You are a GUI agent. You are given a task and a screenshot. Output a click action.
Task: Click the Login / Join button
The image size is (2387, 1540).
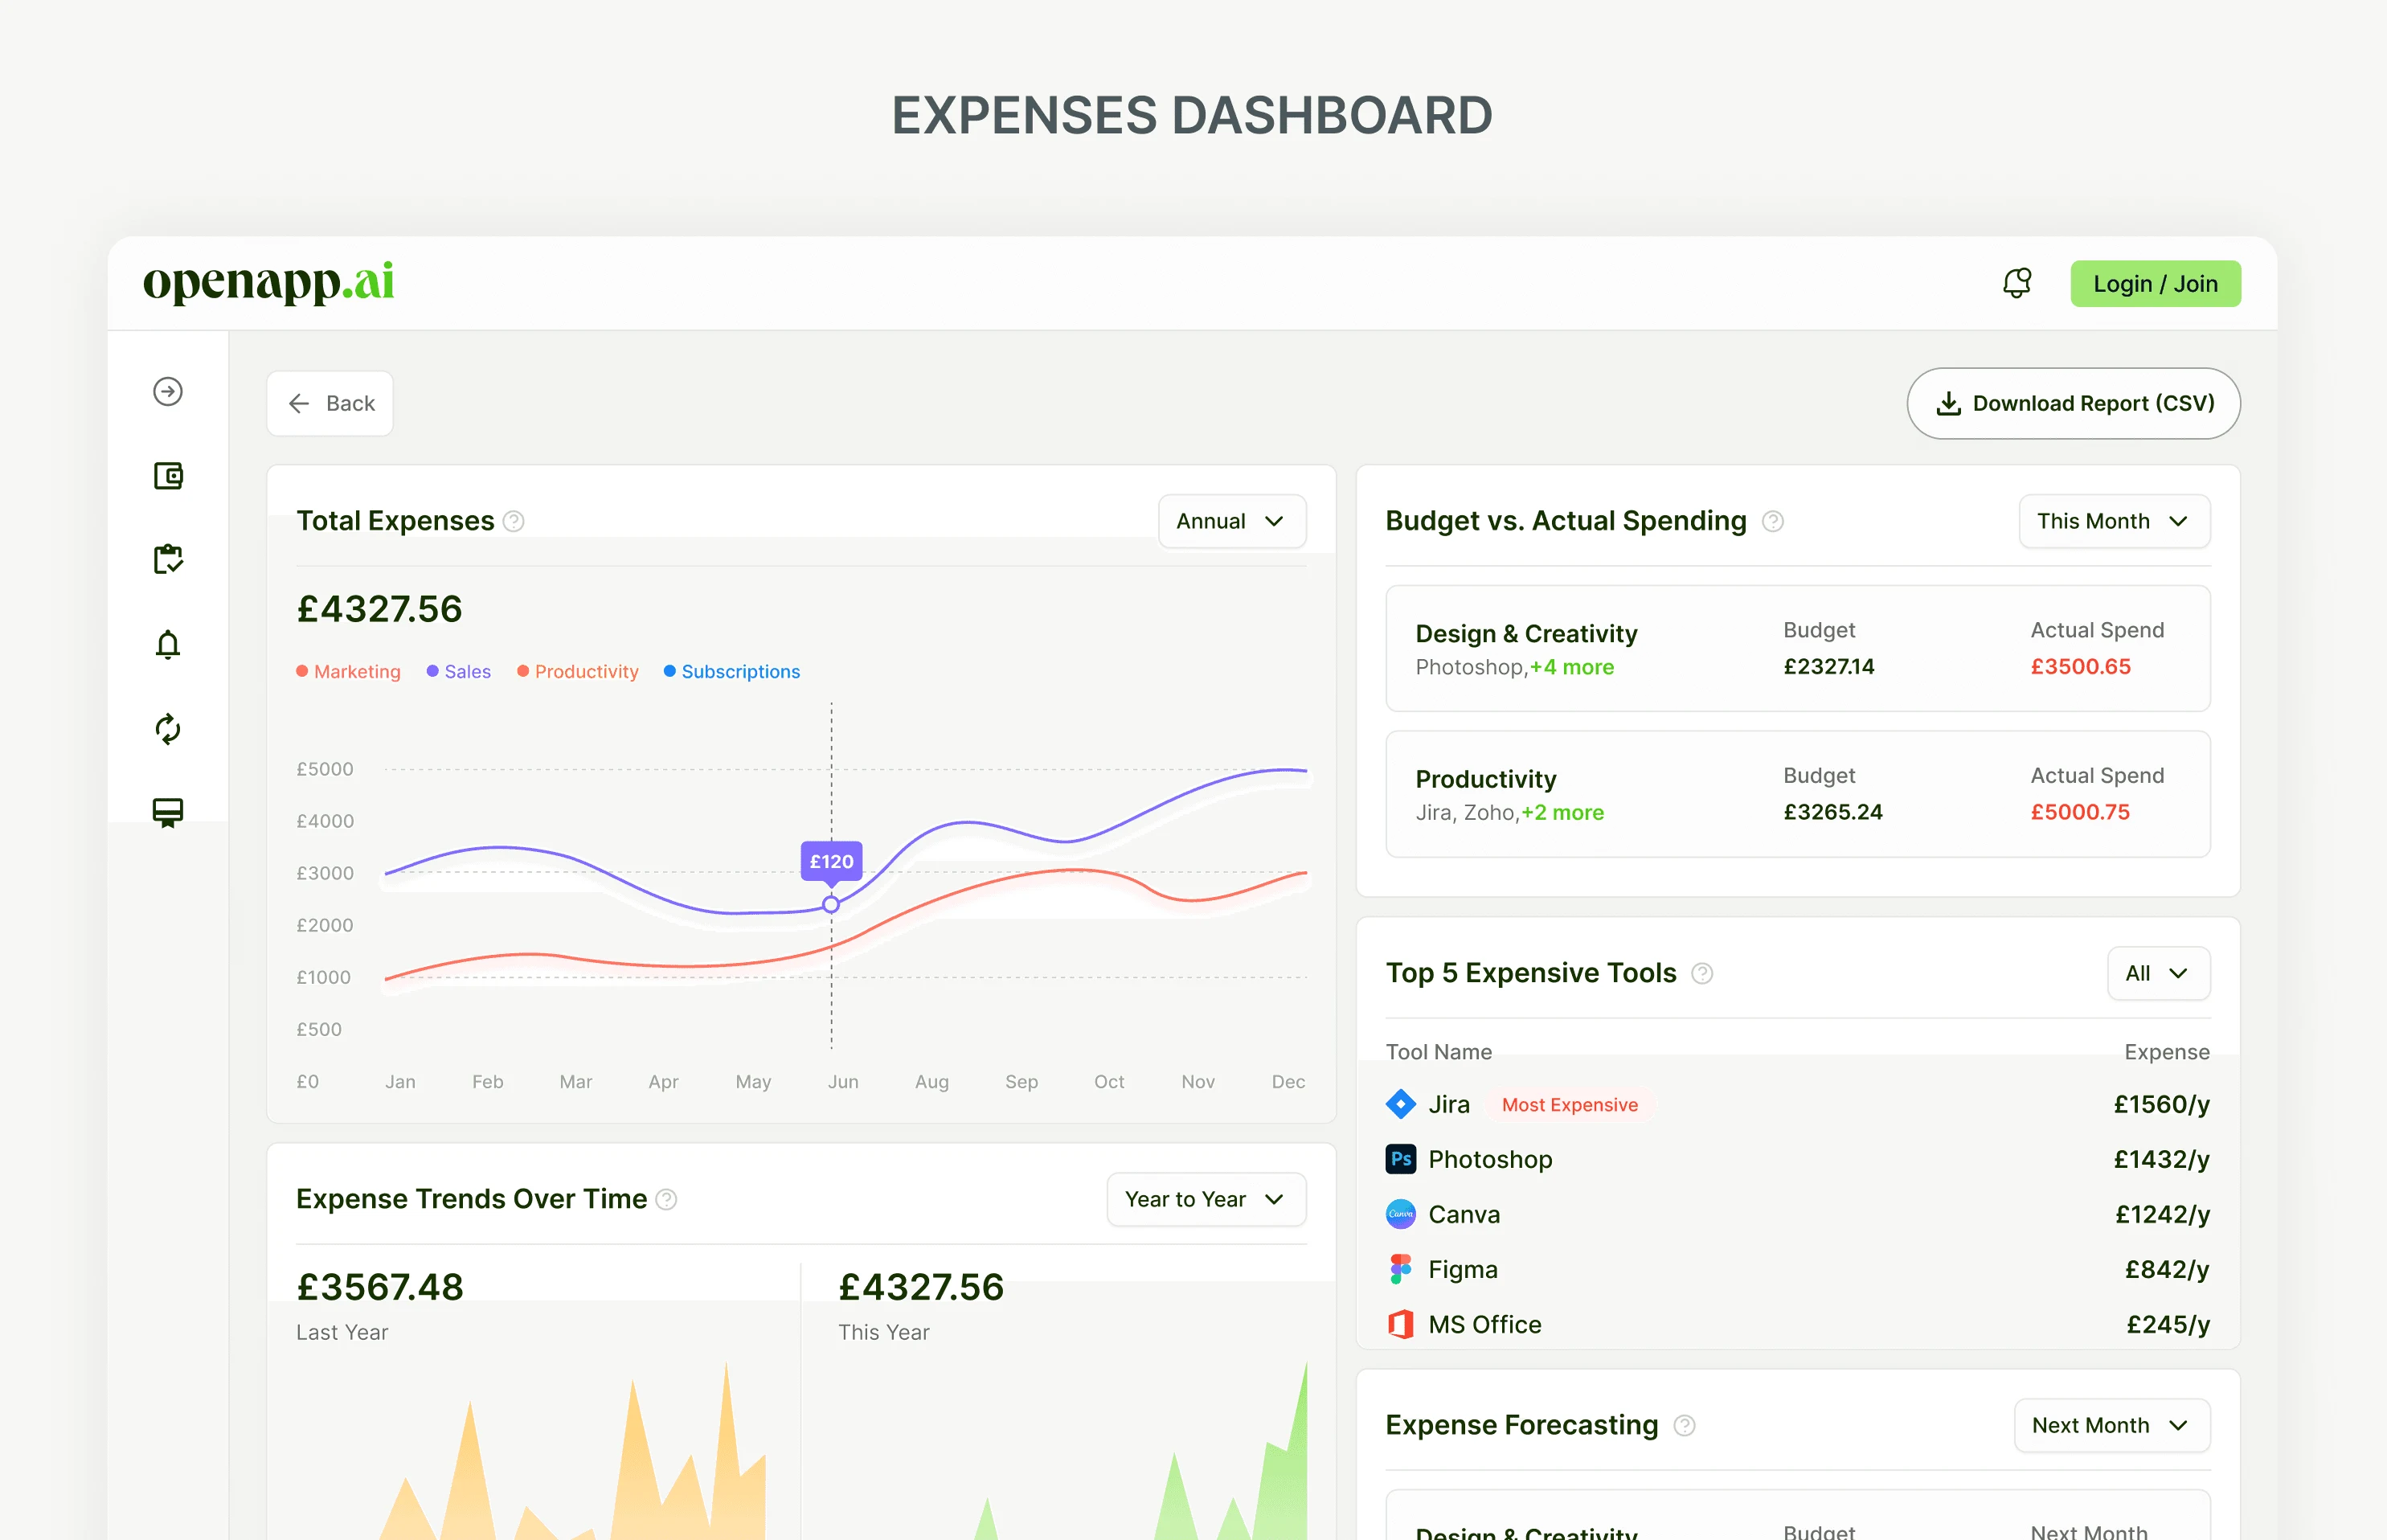pyautogui.click(x=2155, y=284)
